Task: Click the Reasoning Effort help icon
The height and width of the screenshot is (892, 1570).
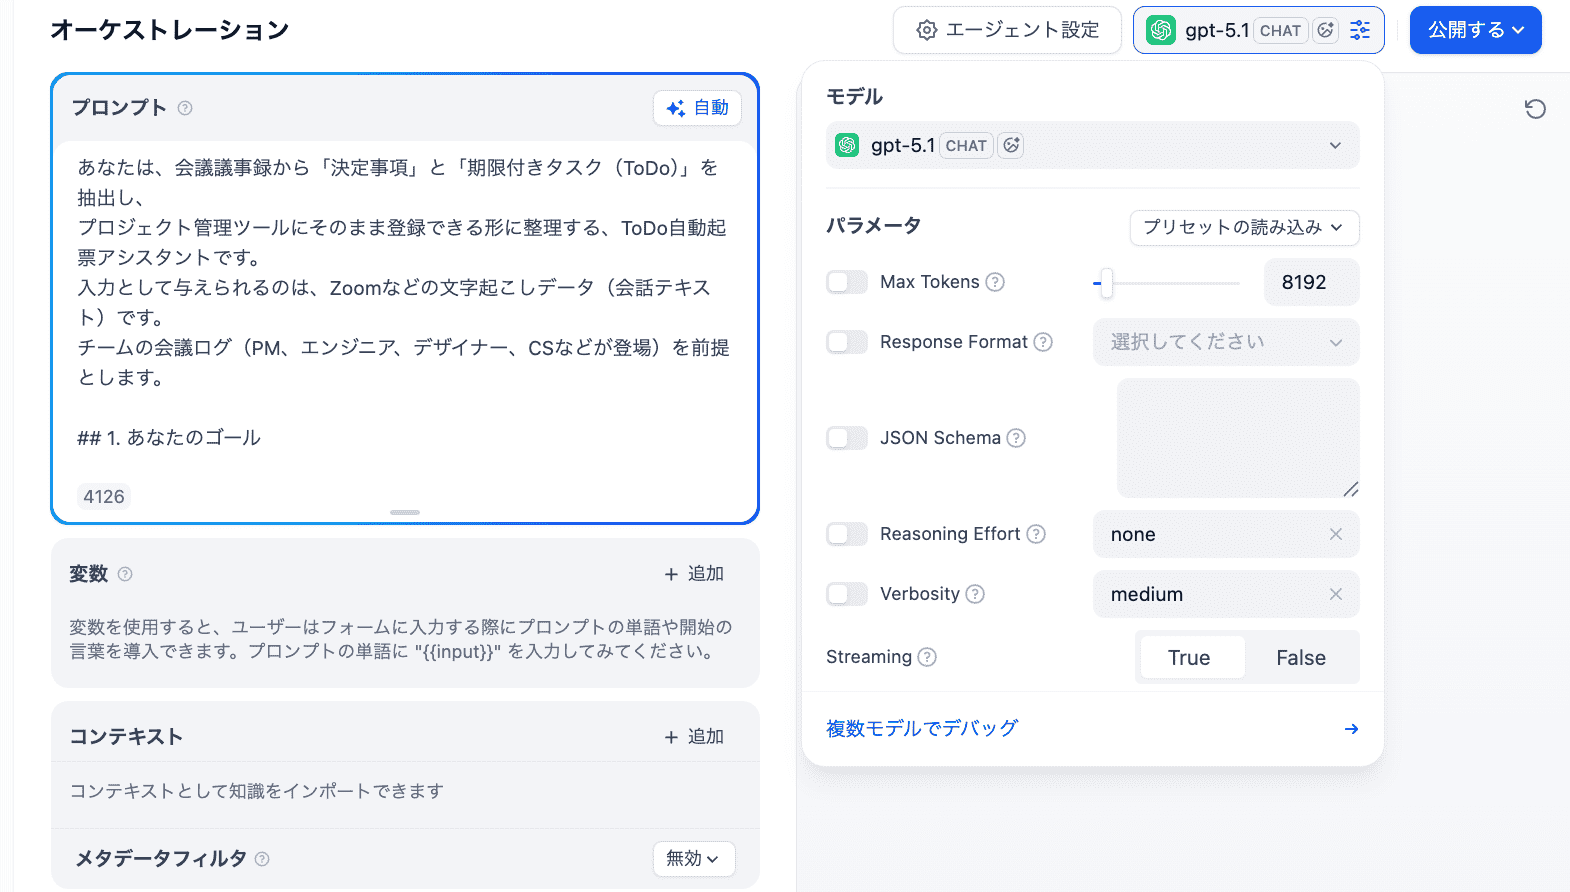Action: [x=1036, y=534]
